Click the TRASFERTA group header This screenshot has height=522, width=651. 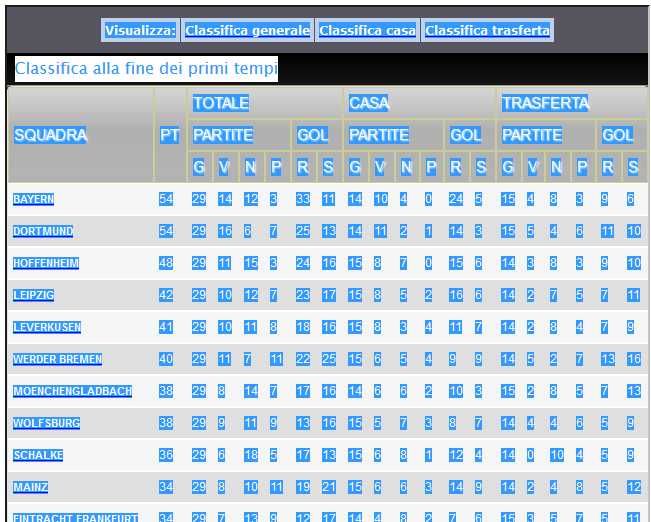click(546, 103)
